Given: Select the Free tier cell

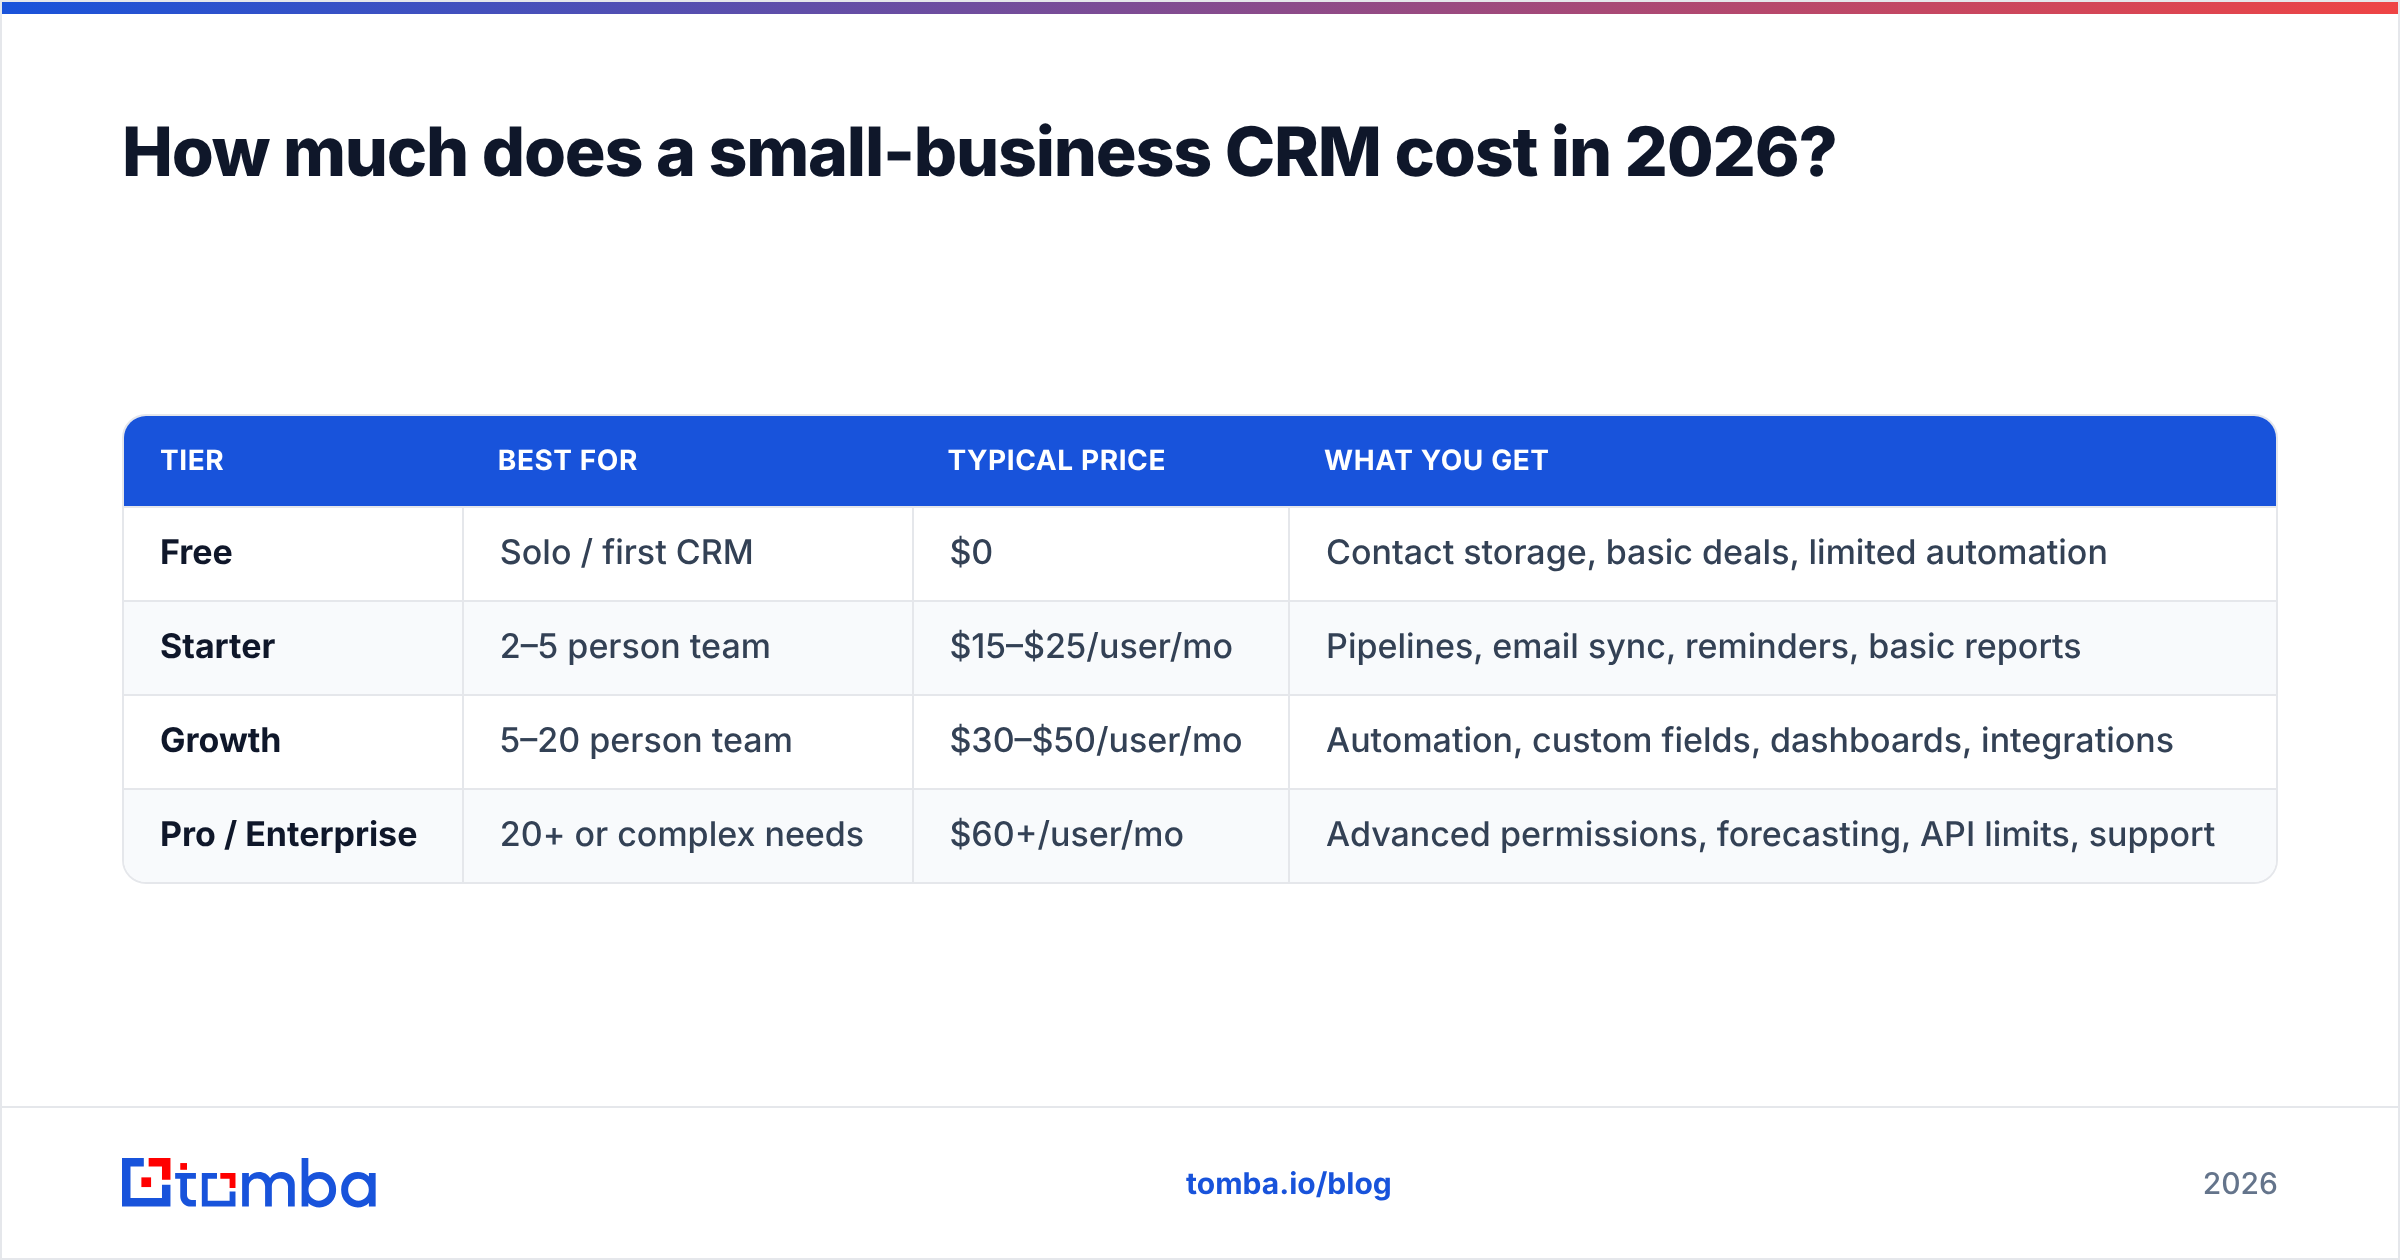Looking at the screenshot, I should pos(293,553).
